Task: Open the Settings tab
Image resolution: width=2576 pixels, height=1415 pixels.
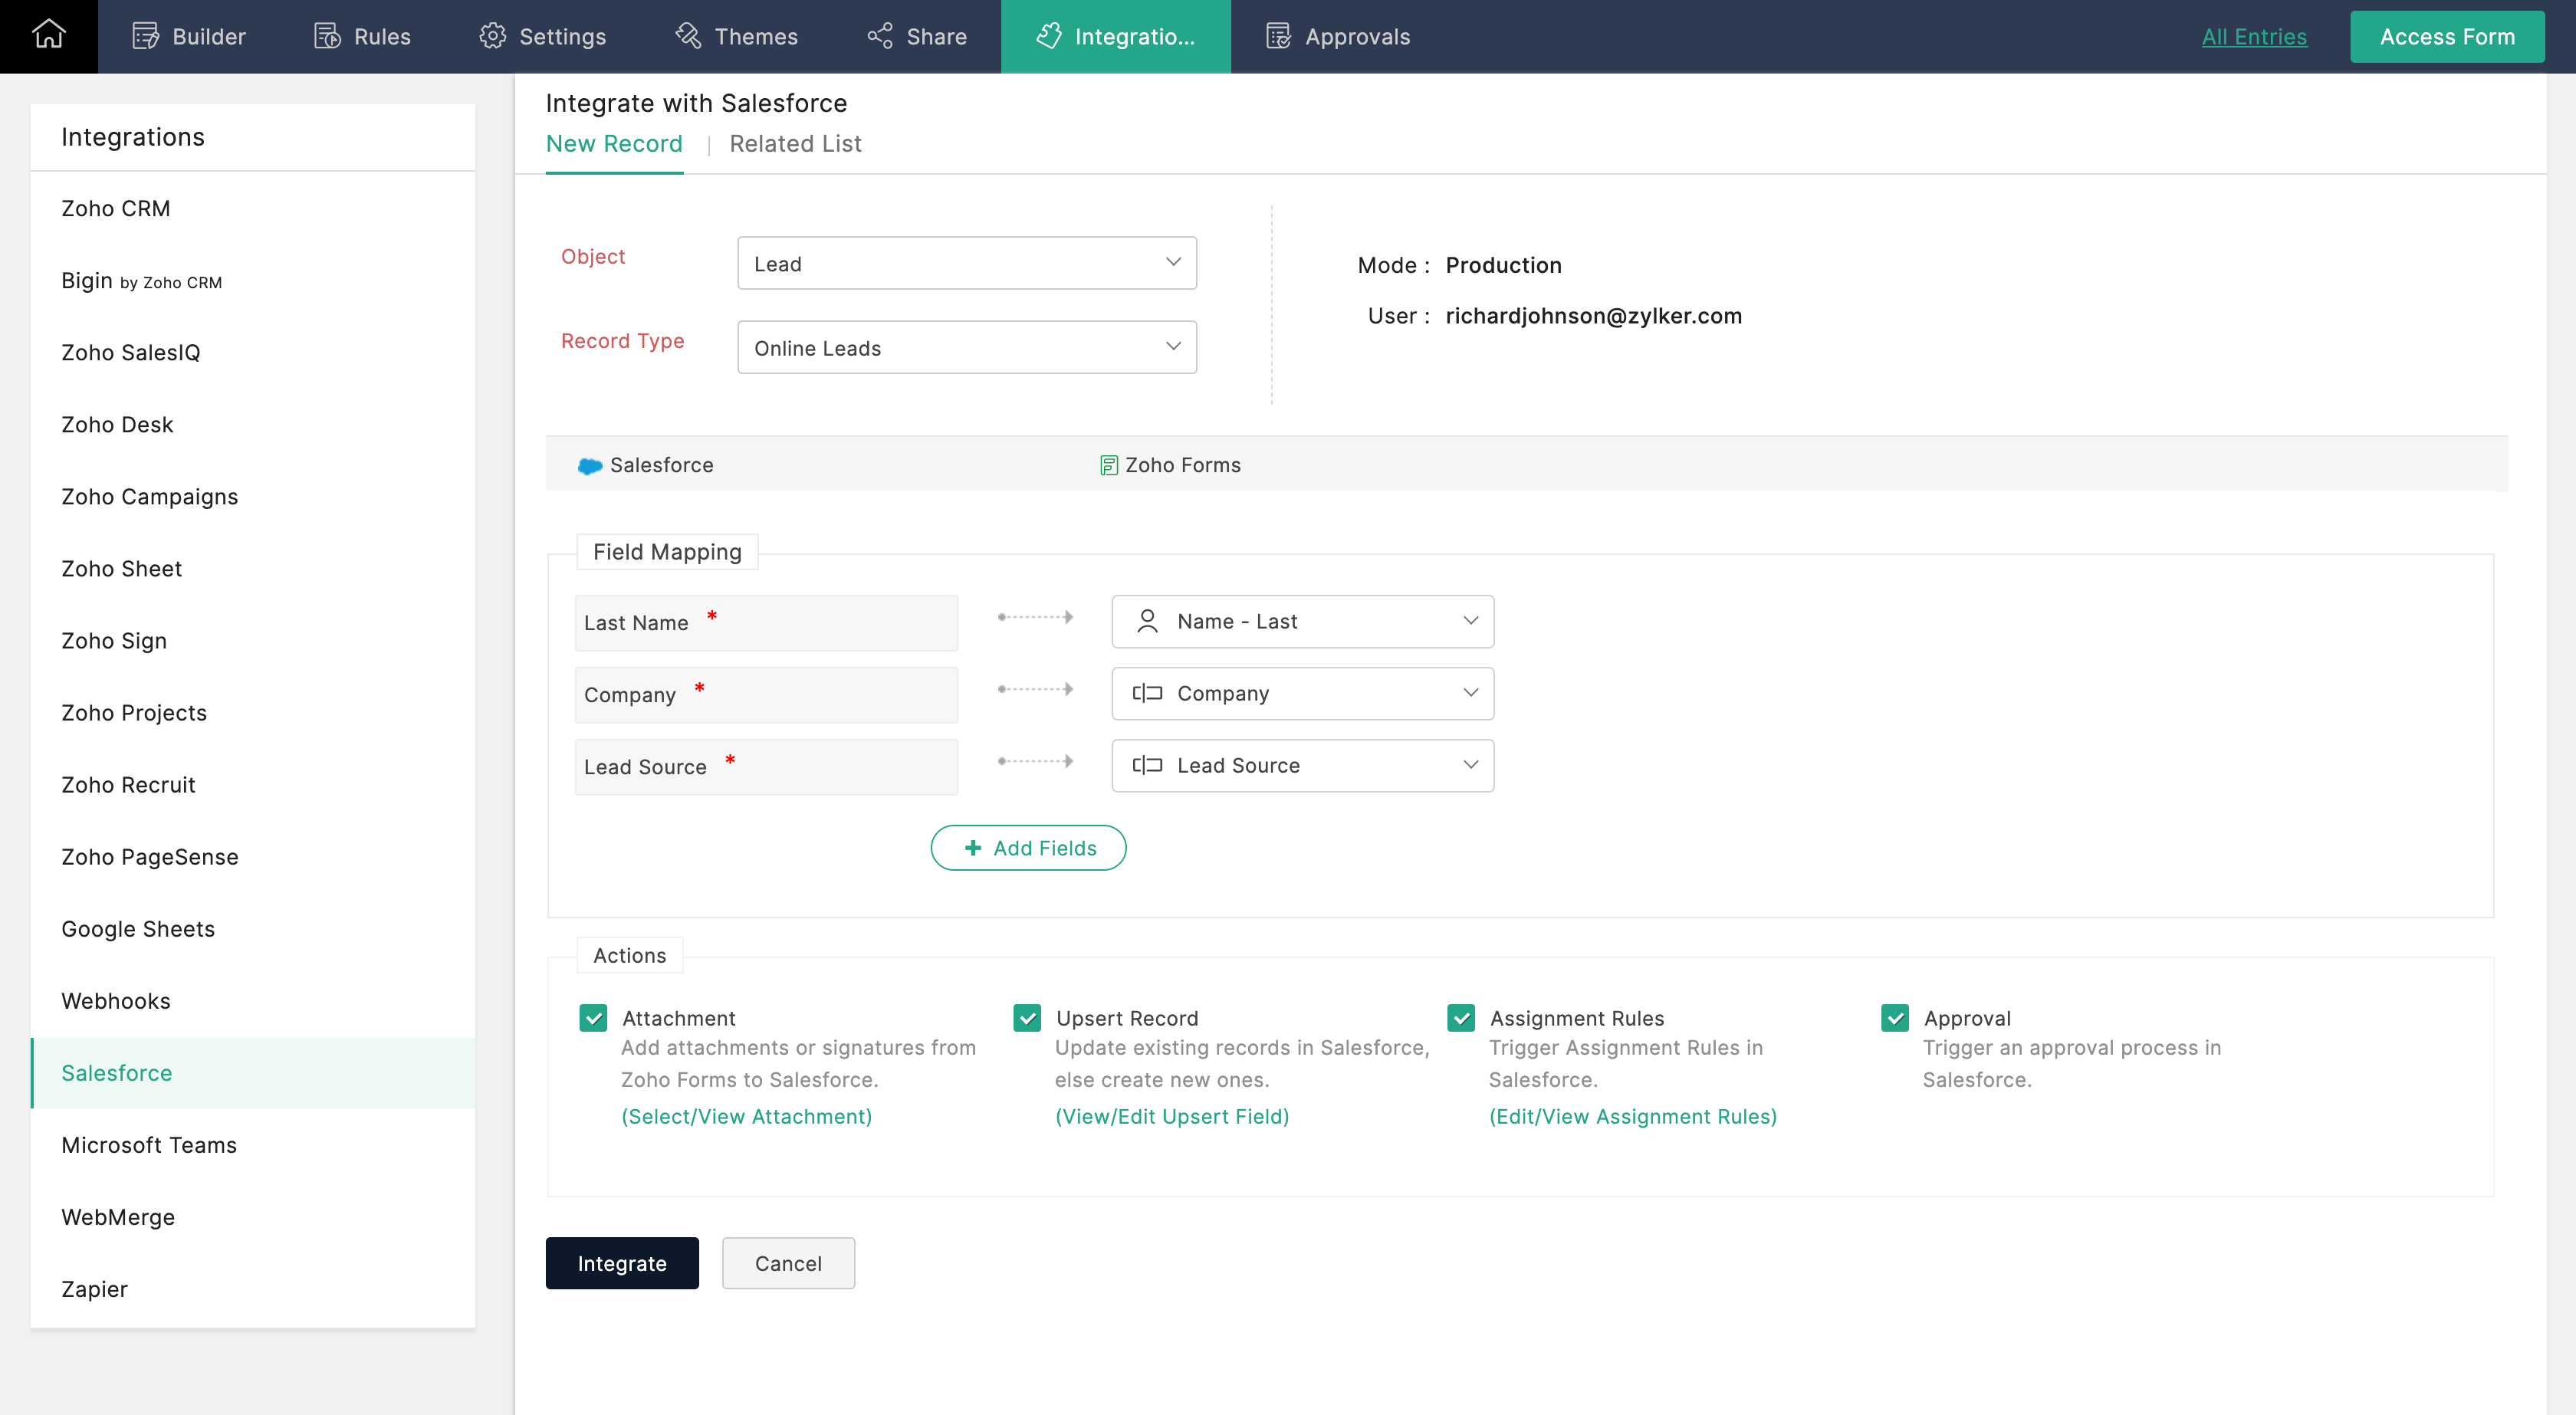Action: [x=542, y=36]
